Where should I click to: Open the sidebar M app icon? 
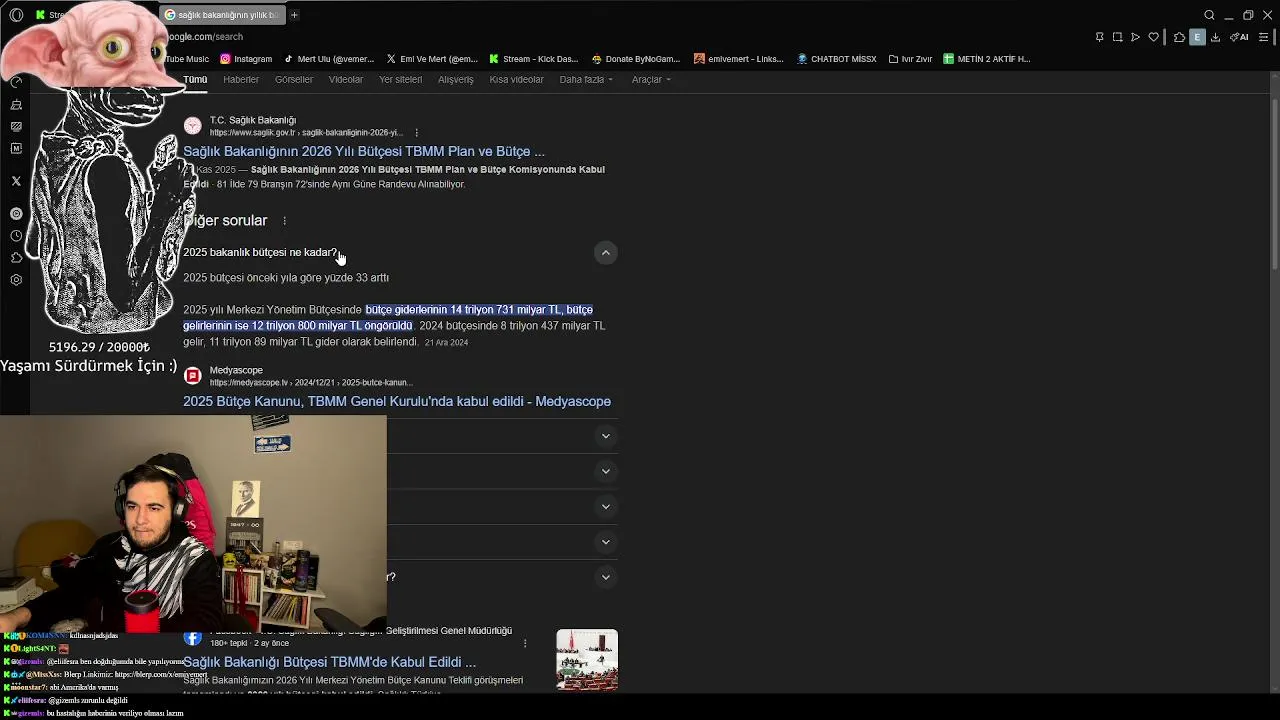pos(16,148)
